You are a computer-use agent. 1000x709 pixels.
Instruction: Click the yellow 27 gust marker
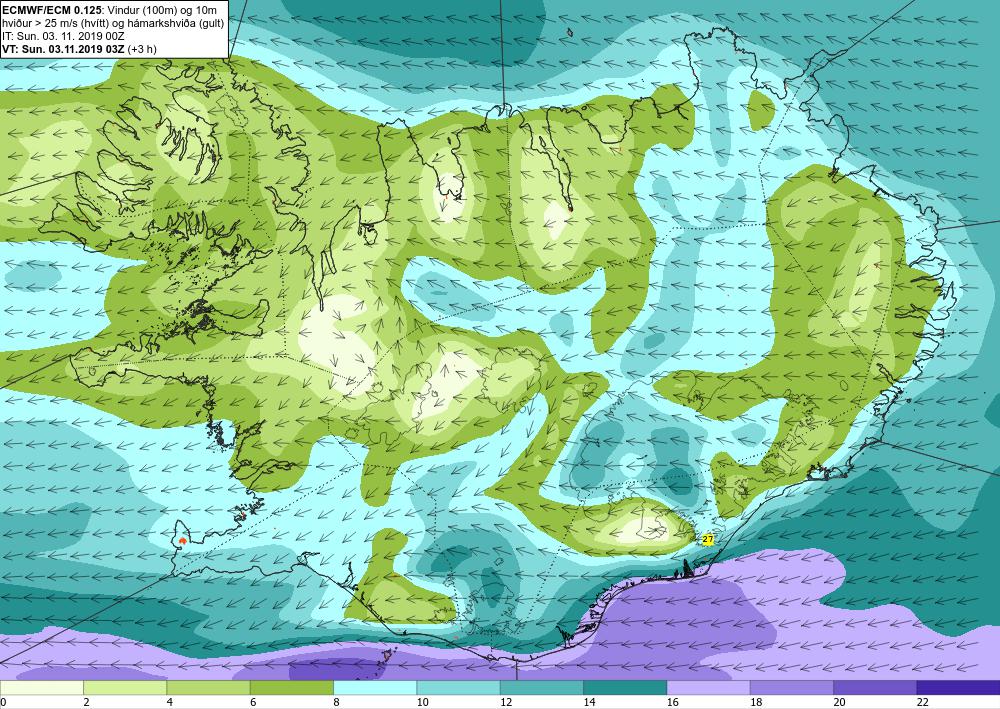click(707, 539)
